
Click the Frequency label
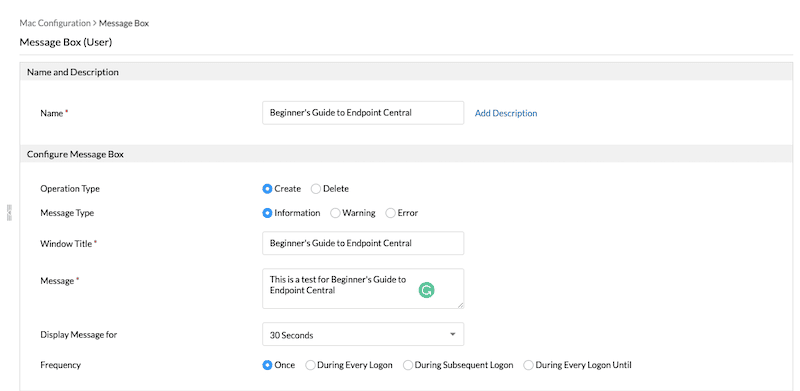pyautogui.click(x=60, y=365)
